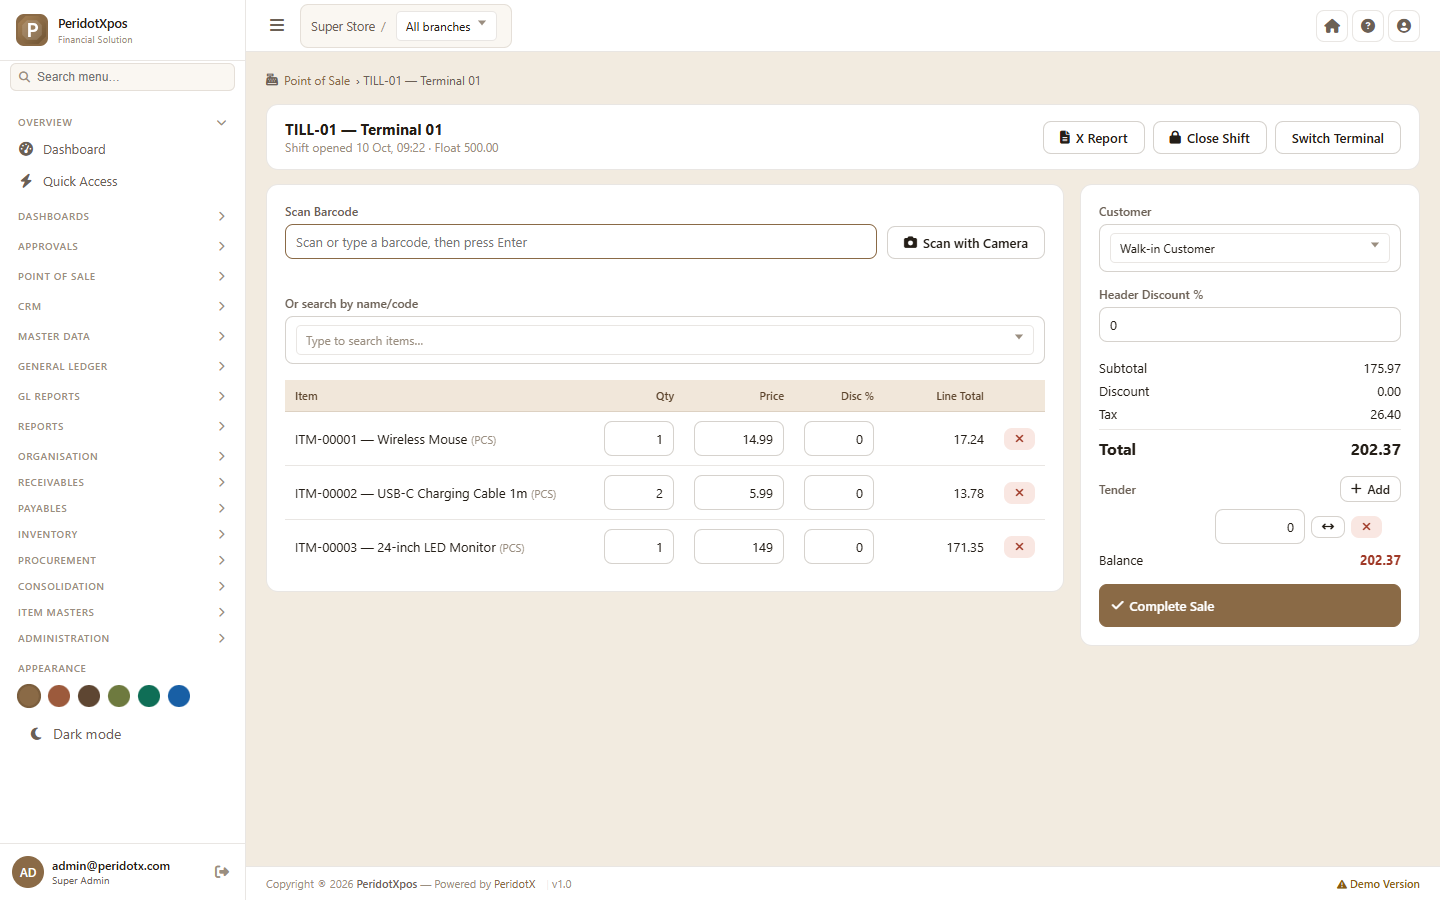This screenshot has width=1440, height=900.
Task: Open Dashboard from sidebar
Action: click(x=122, y=149)
